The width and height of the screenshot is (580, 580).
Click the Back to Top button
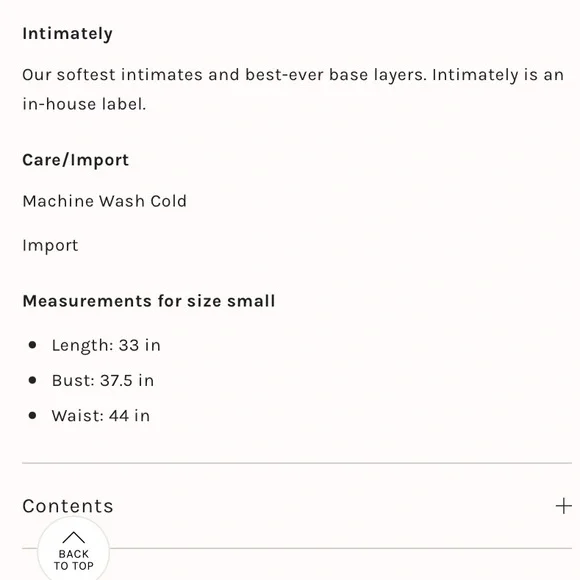click(x=73, y=549)
